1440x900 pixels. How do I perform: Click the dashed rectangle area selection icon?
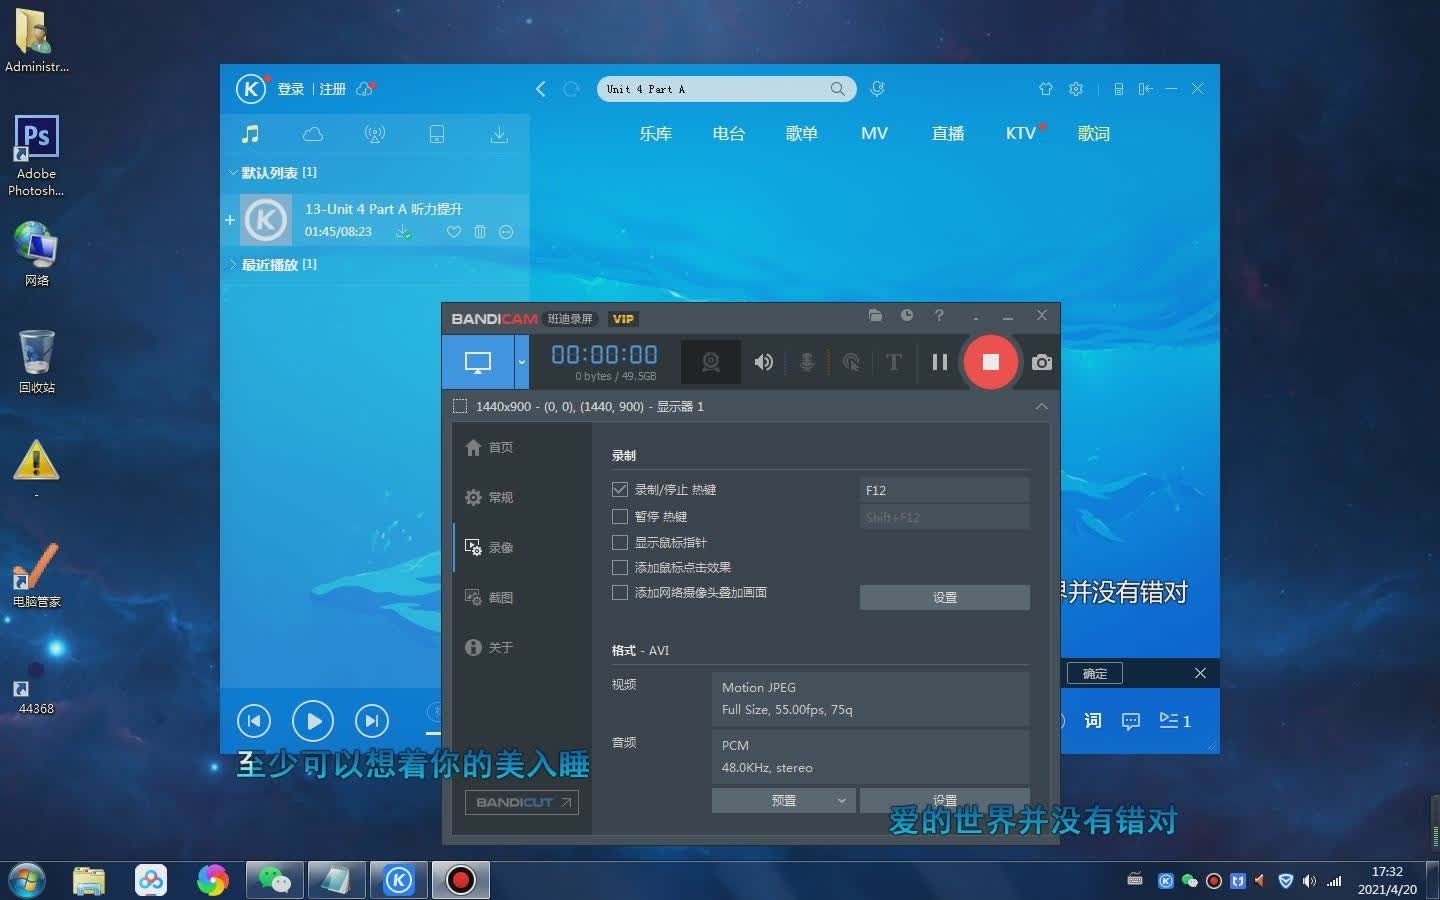click(x=460, y=406)
